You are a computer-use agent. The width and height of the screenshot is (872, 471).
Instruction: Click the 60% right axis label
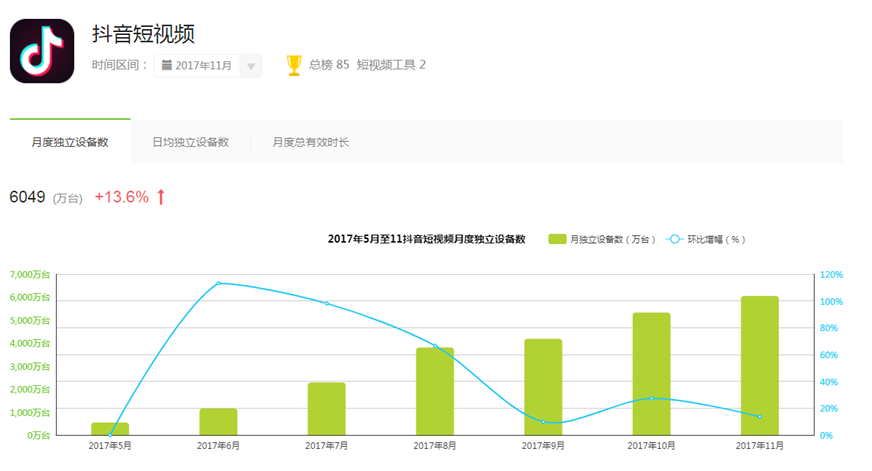click(829, 355)
